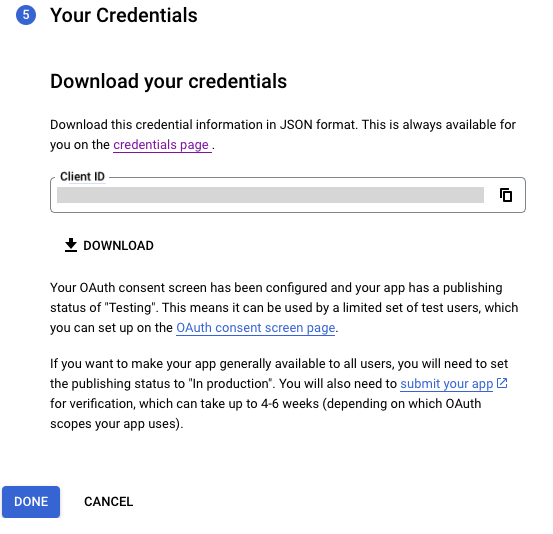Click the Download your credentials heading

(x=169, y=81)
